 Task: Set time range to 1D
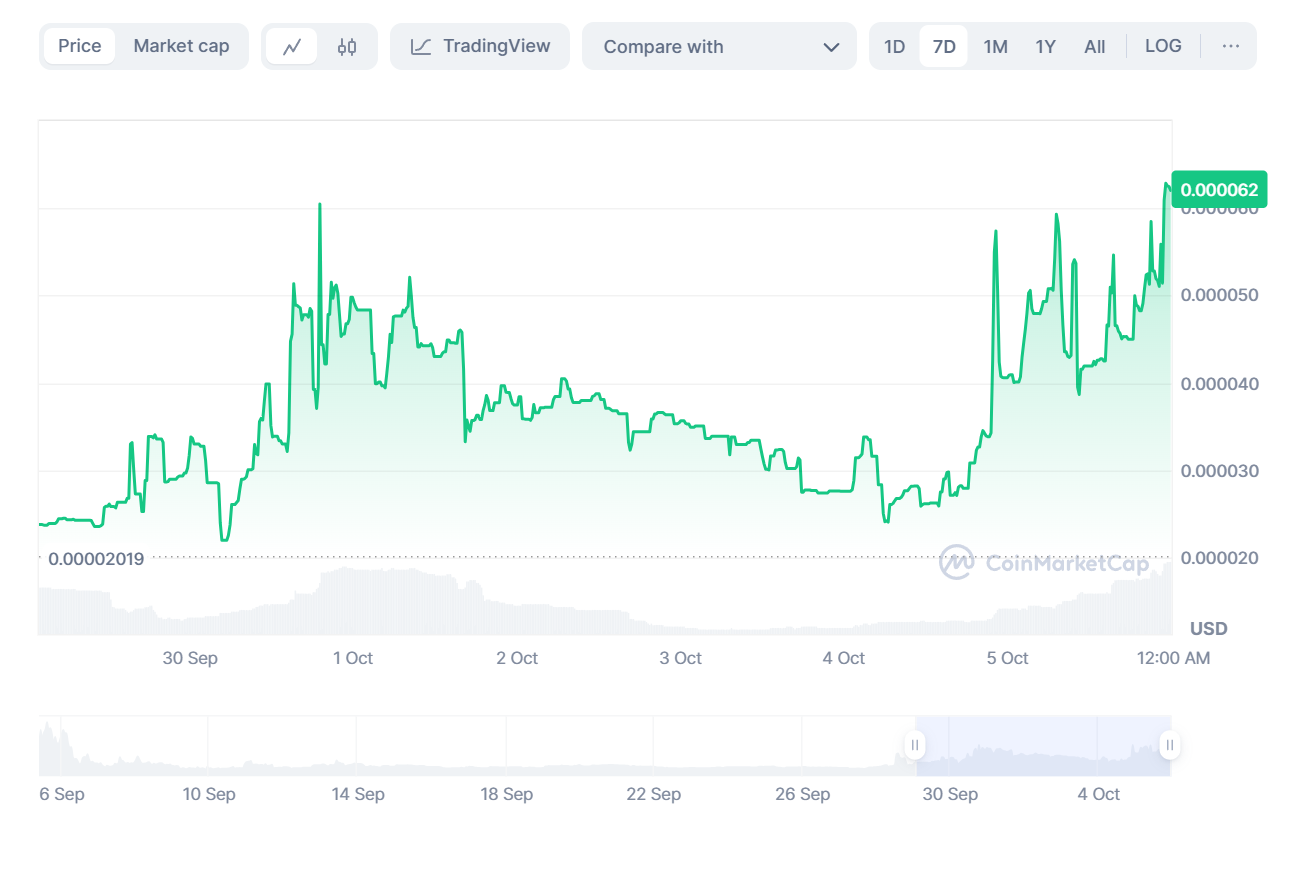[895, 47]
